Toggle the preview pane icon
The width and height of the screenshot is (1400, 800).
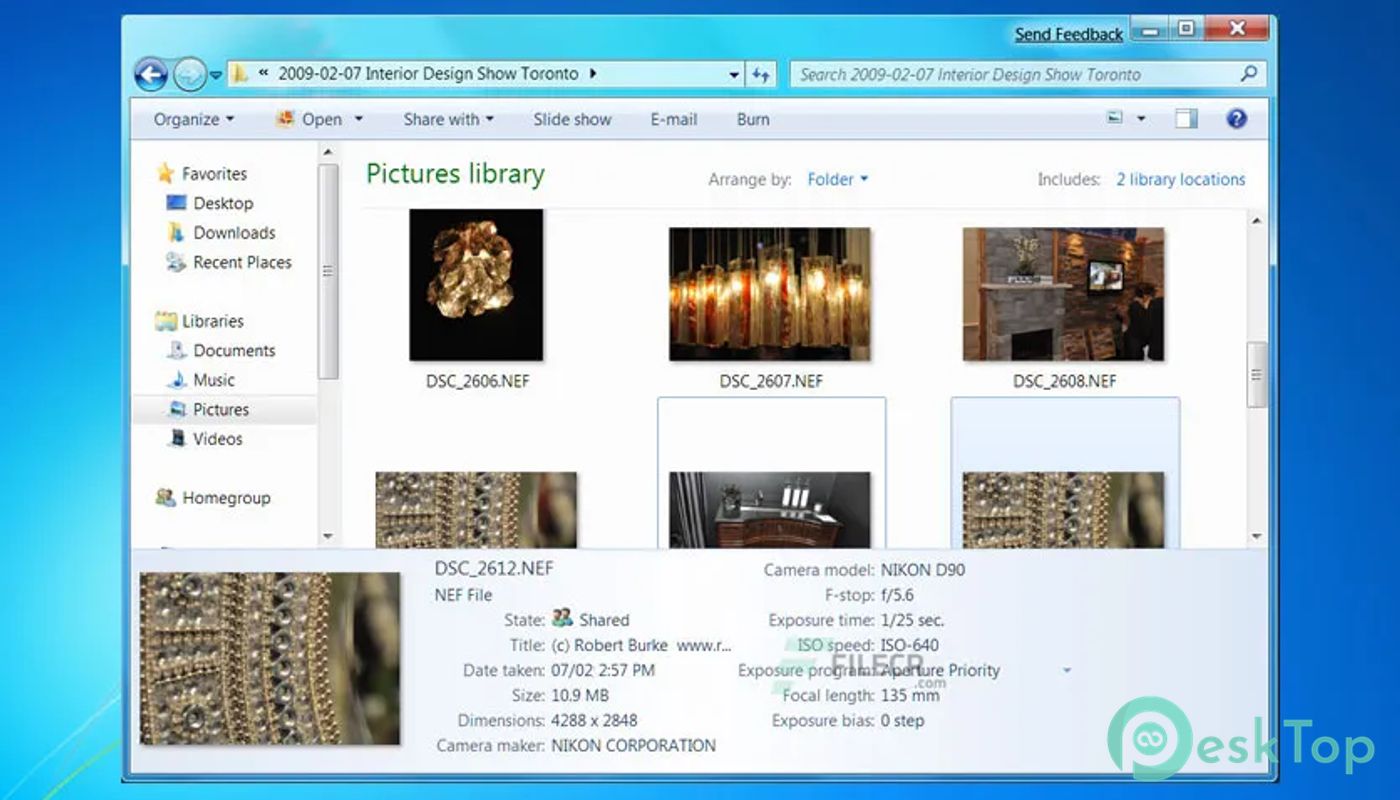(1186, 119)
